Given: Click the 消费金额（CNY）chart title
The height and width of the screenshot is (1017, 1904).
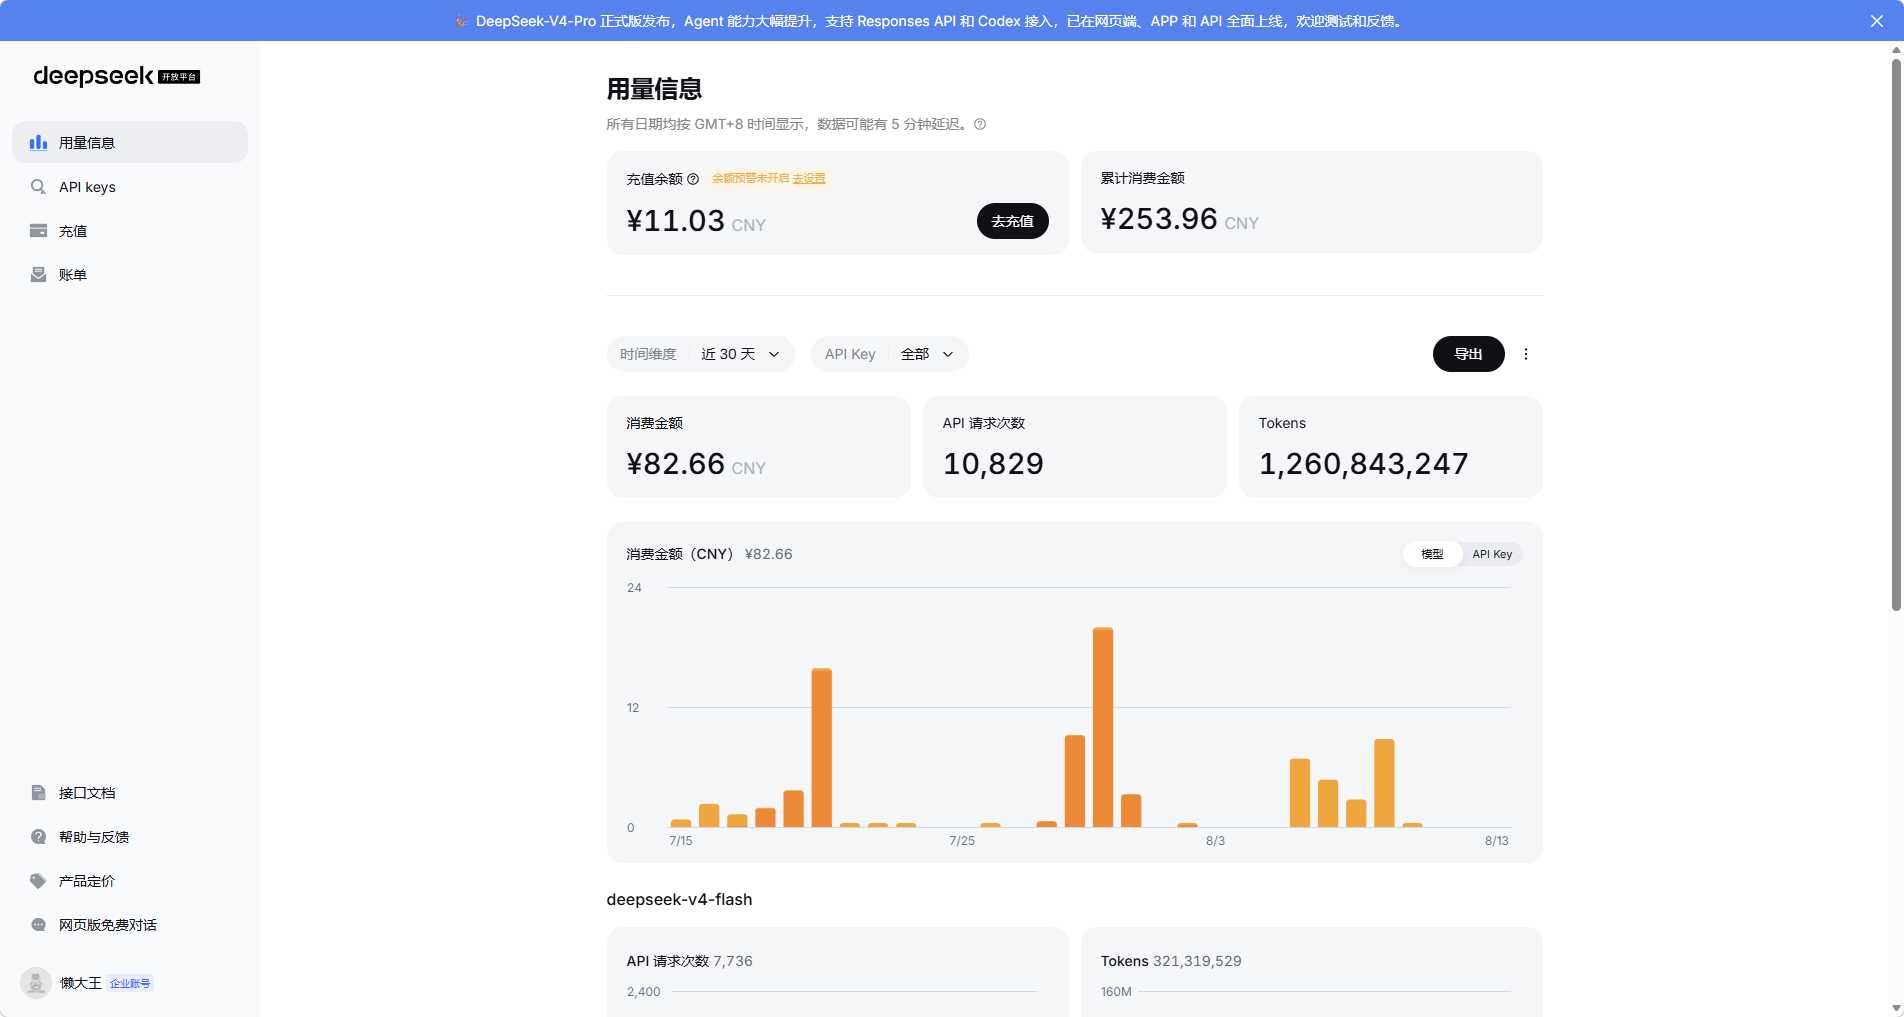Looking at the screenshot, I should (680, 554).
